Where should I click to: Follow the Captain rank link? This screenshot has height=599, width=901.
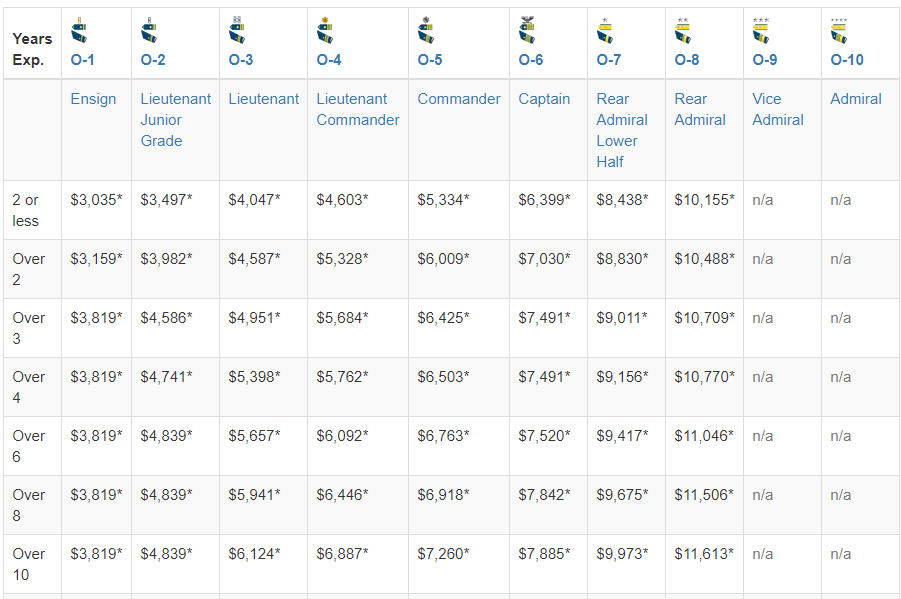tap(544, 99)
